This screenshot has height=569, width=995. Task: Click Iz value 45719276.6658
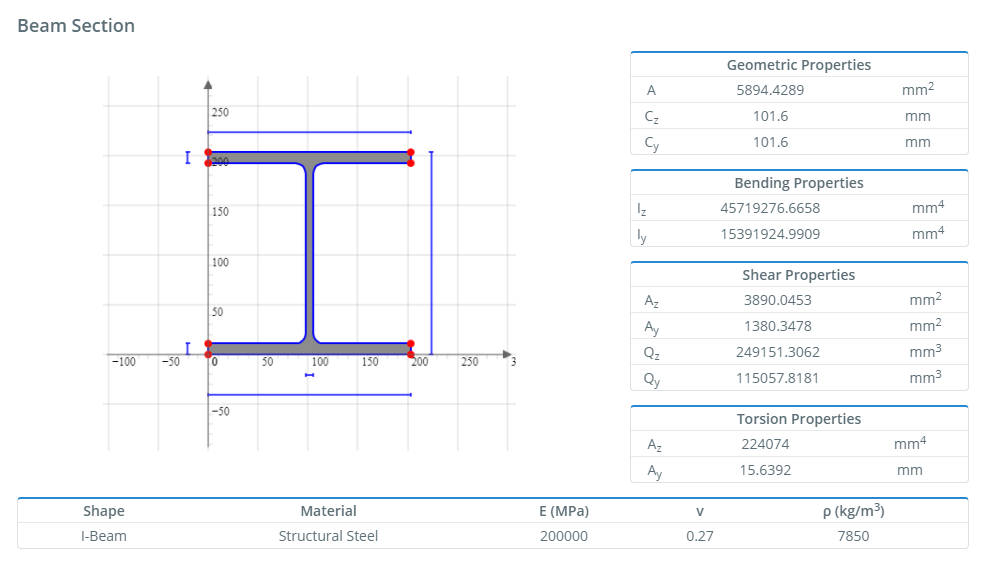coord(770,208)
